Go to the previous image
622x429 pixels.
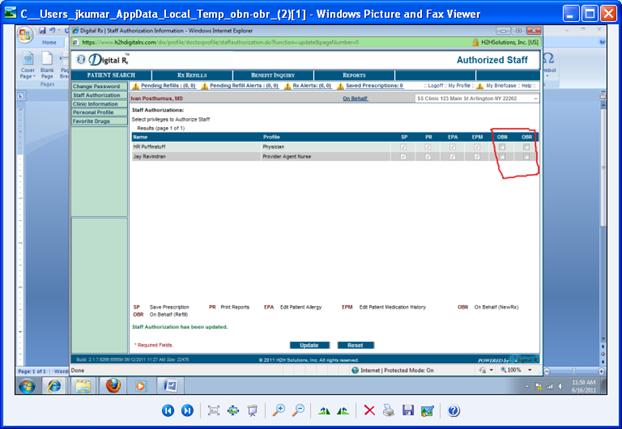pos(166,410)
